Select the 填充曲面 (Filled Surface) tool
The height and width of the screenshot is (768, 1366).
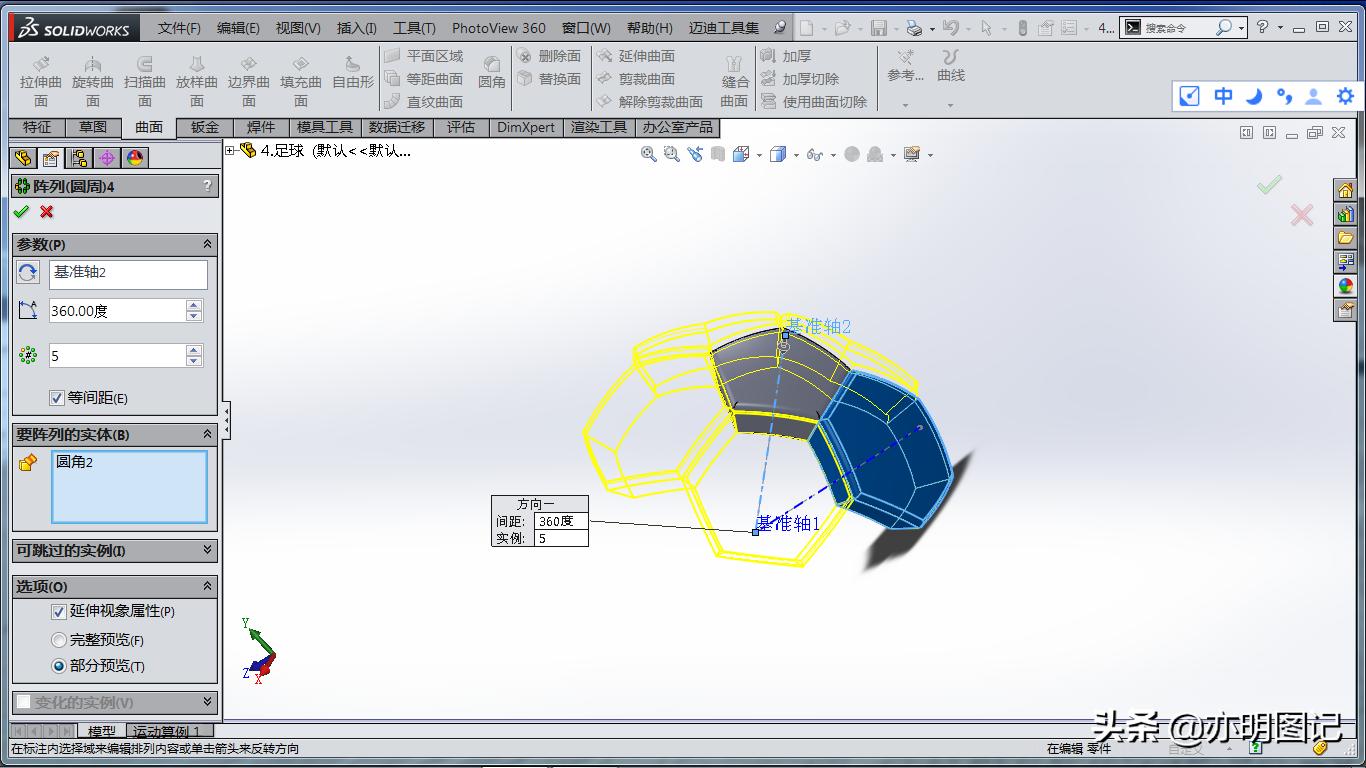coord(300,78)
